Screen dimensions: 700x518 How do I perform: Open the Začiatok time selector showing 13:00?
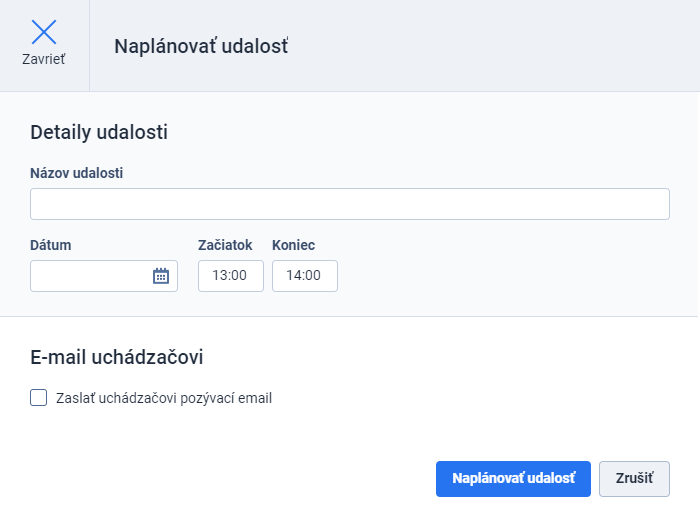(x=231, y=276)
